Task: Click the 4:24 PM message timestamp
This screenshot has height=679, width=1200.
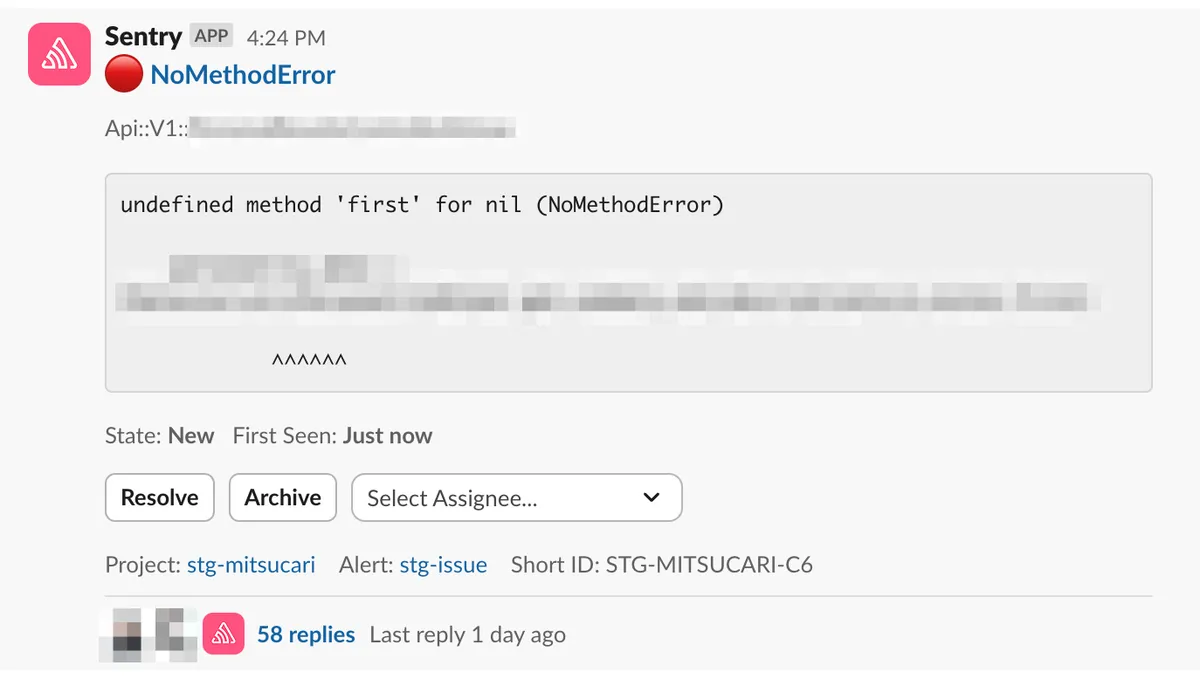Action: pyautogui.click(x=286, y=38)
